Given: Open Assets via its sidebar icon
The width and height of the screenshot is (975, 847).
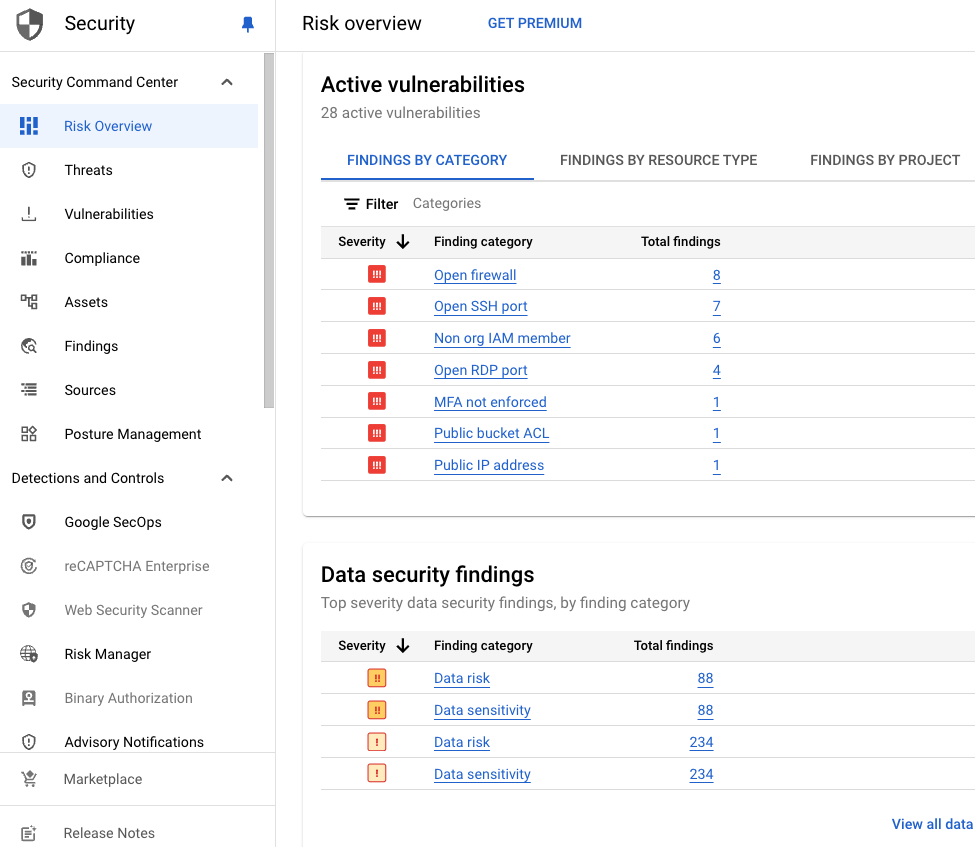Looking at the screenshot, I should coord(31,302).
